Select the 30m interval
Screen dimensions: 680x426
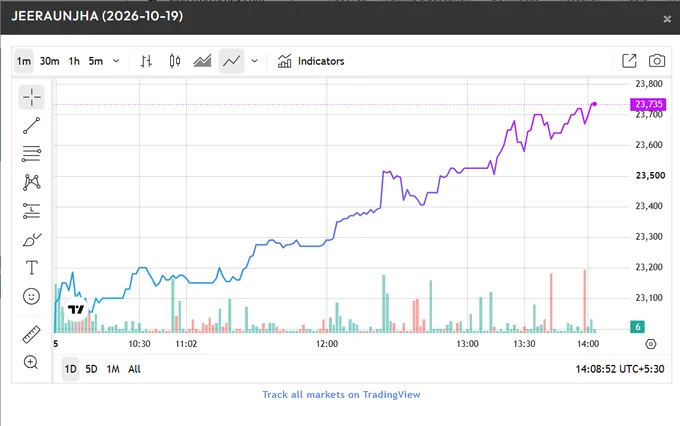tap(49, 61)
